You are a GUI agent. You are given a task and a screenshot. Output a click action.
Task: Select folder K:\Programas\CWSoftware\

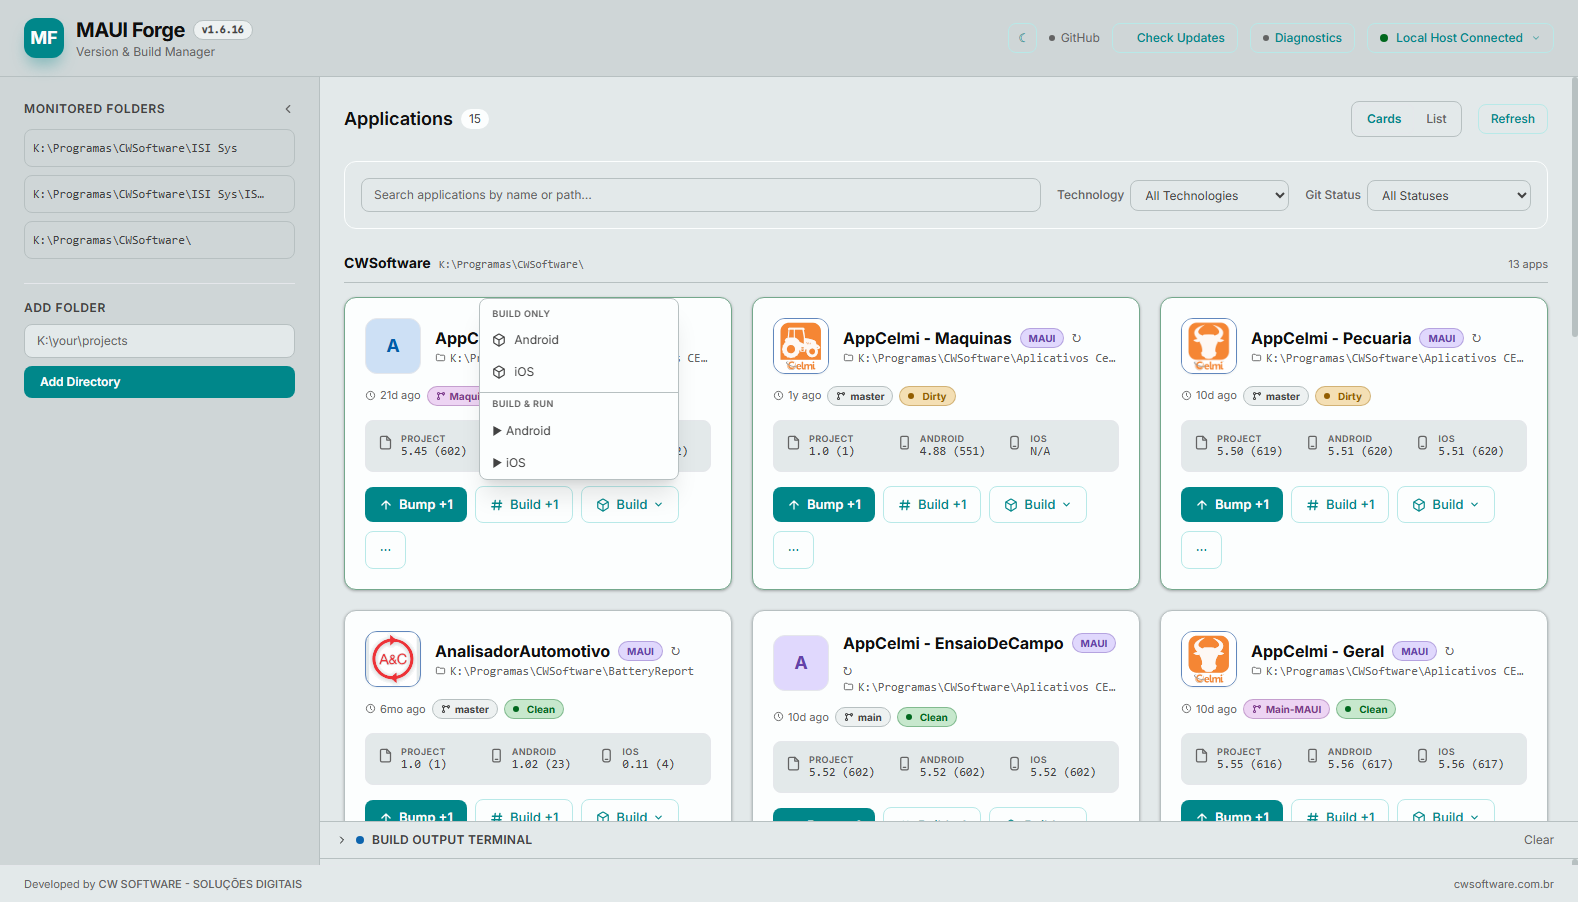(159, 240)
